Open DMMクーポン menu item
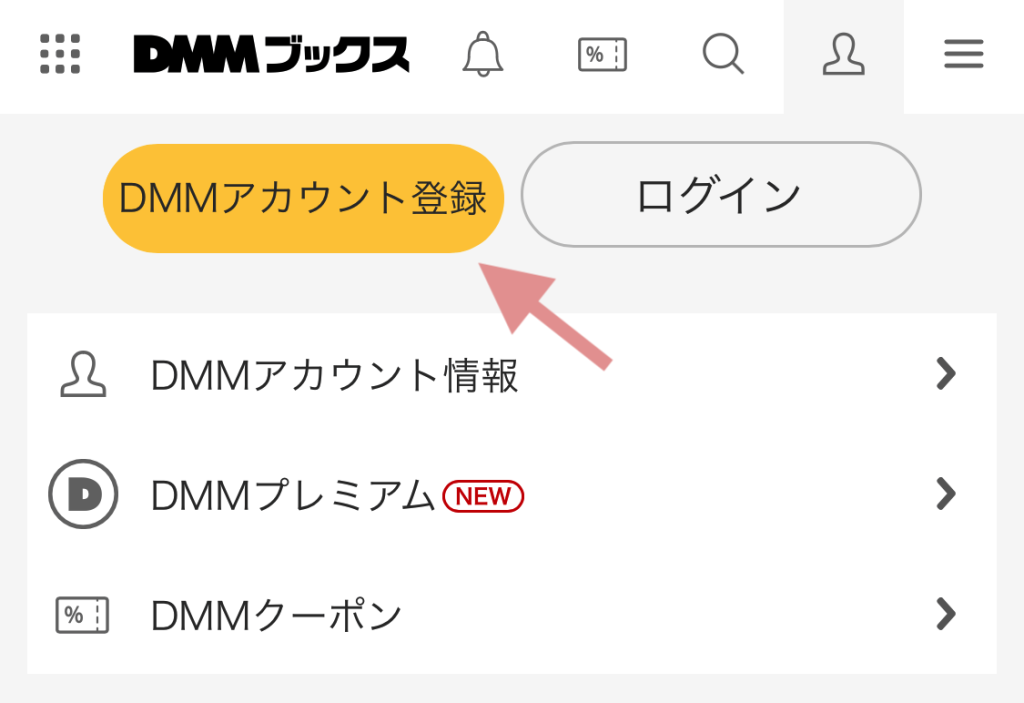1024x703 pixels. click(512, 614)
